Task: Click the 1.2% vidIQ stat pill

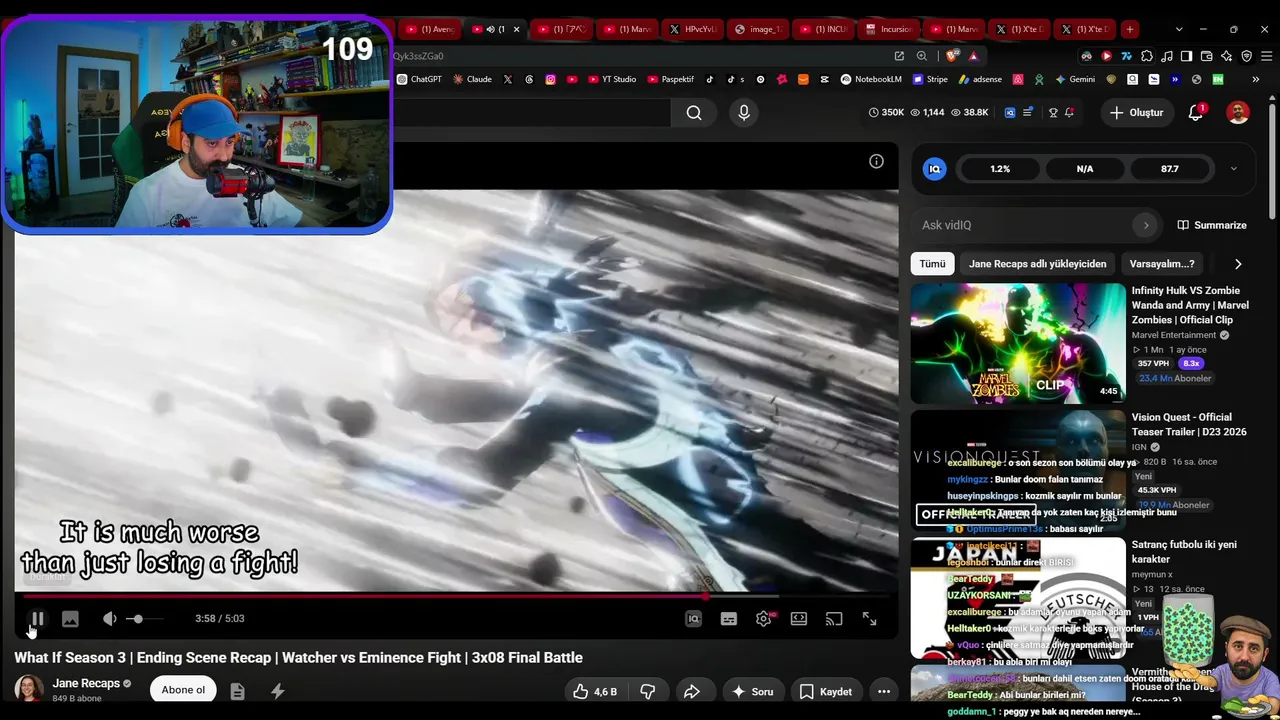Action: [1000, 169]
